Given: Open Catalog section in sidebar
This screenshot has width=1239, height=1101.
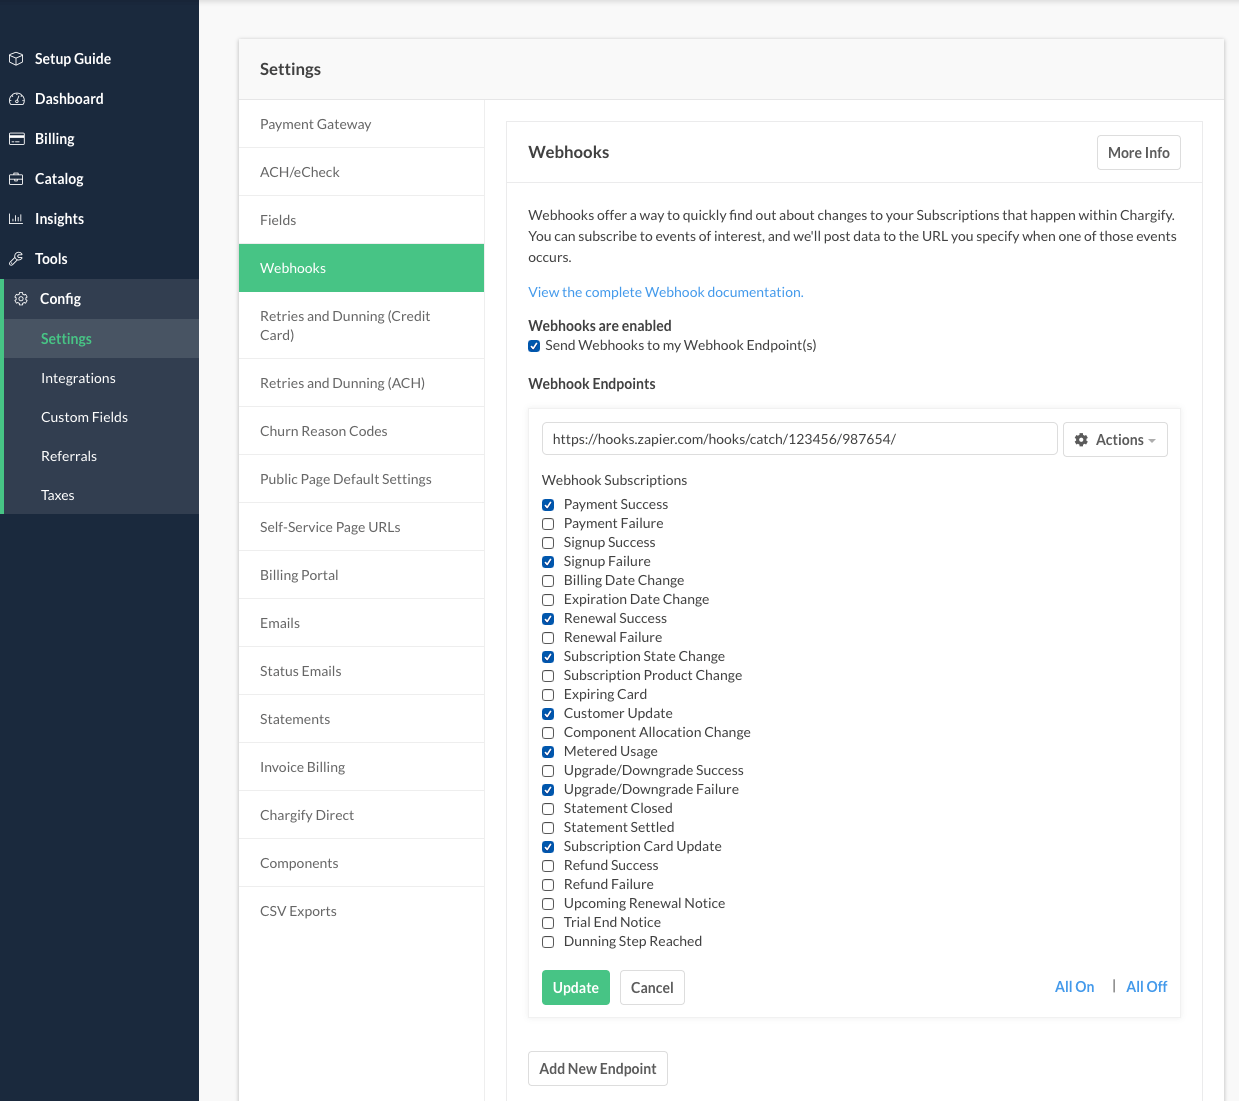Looking at the screenshot, I should point(59,179).
